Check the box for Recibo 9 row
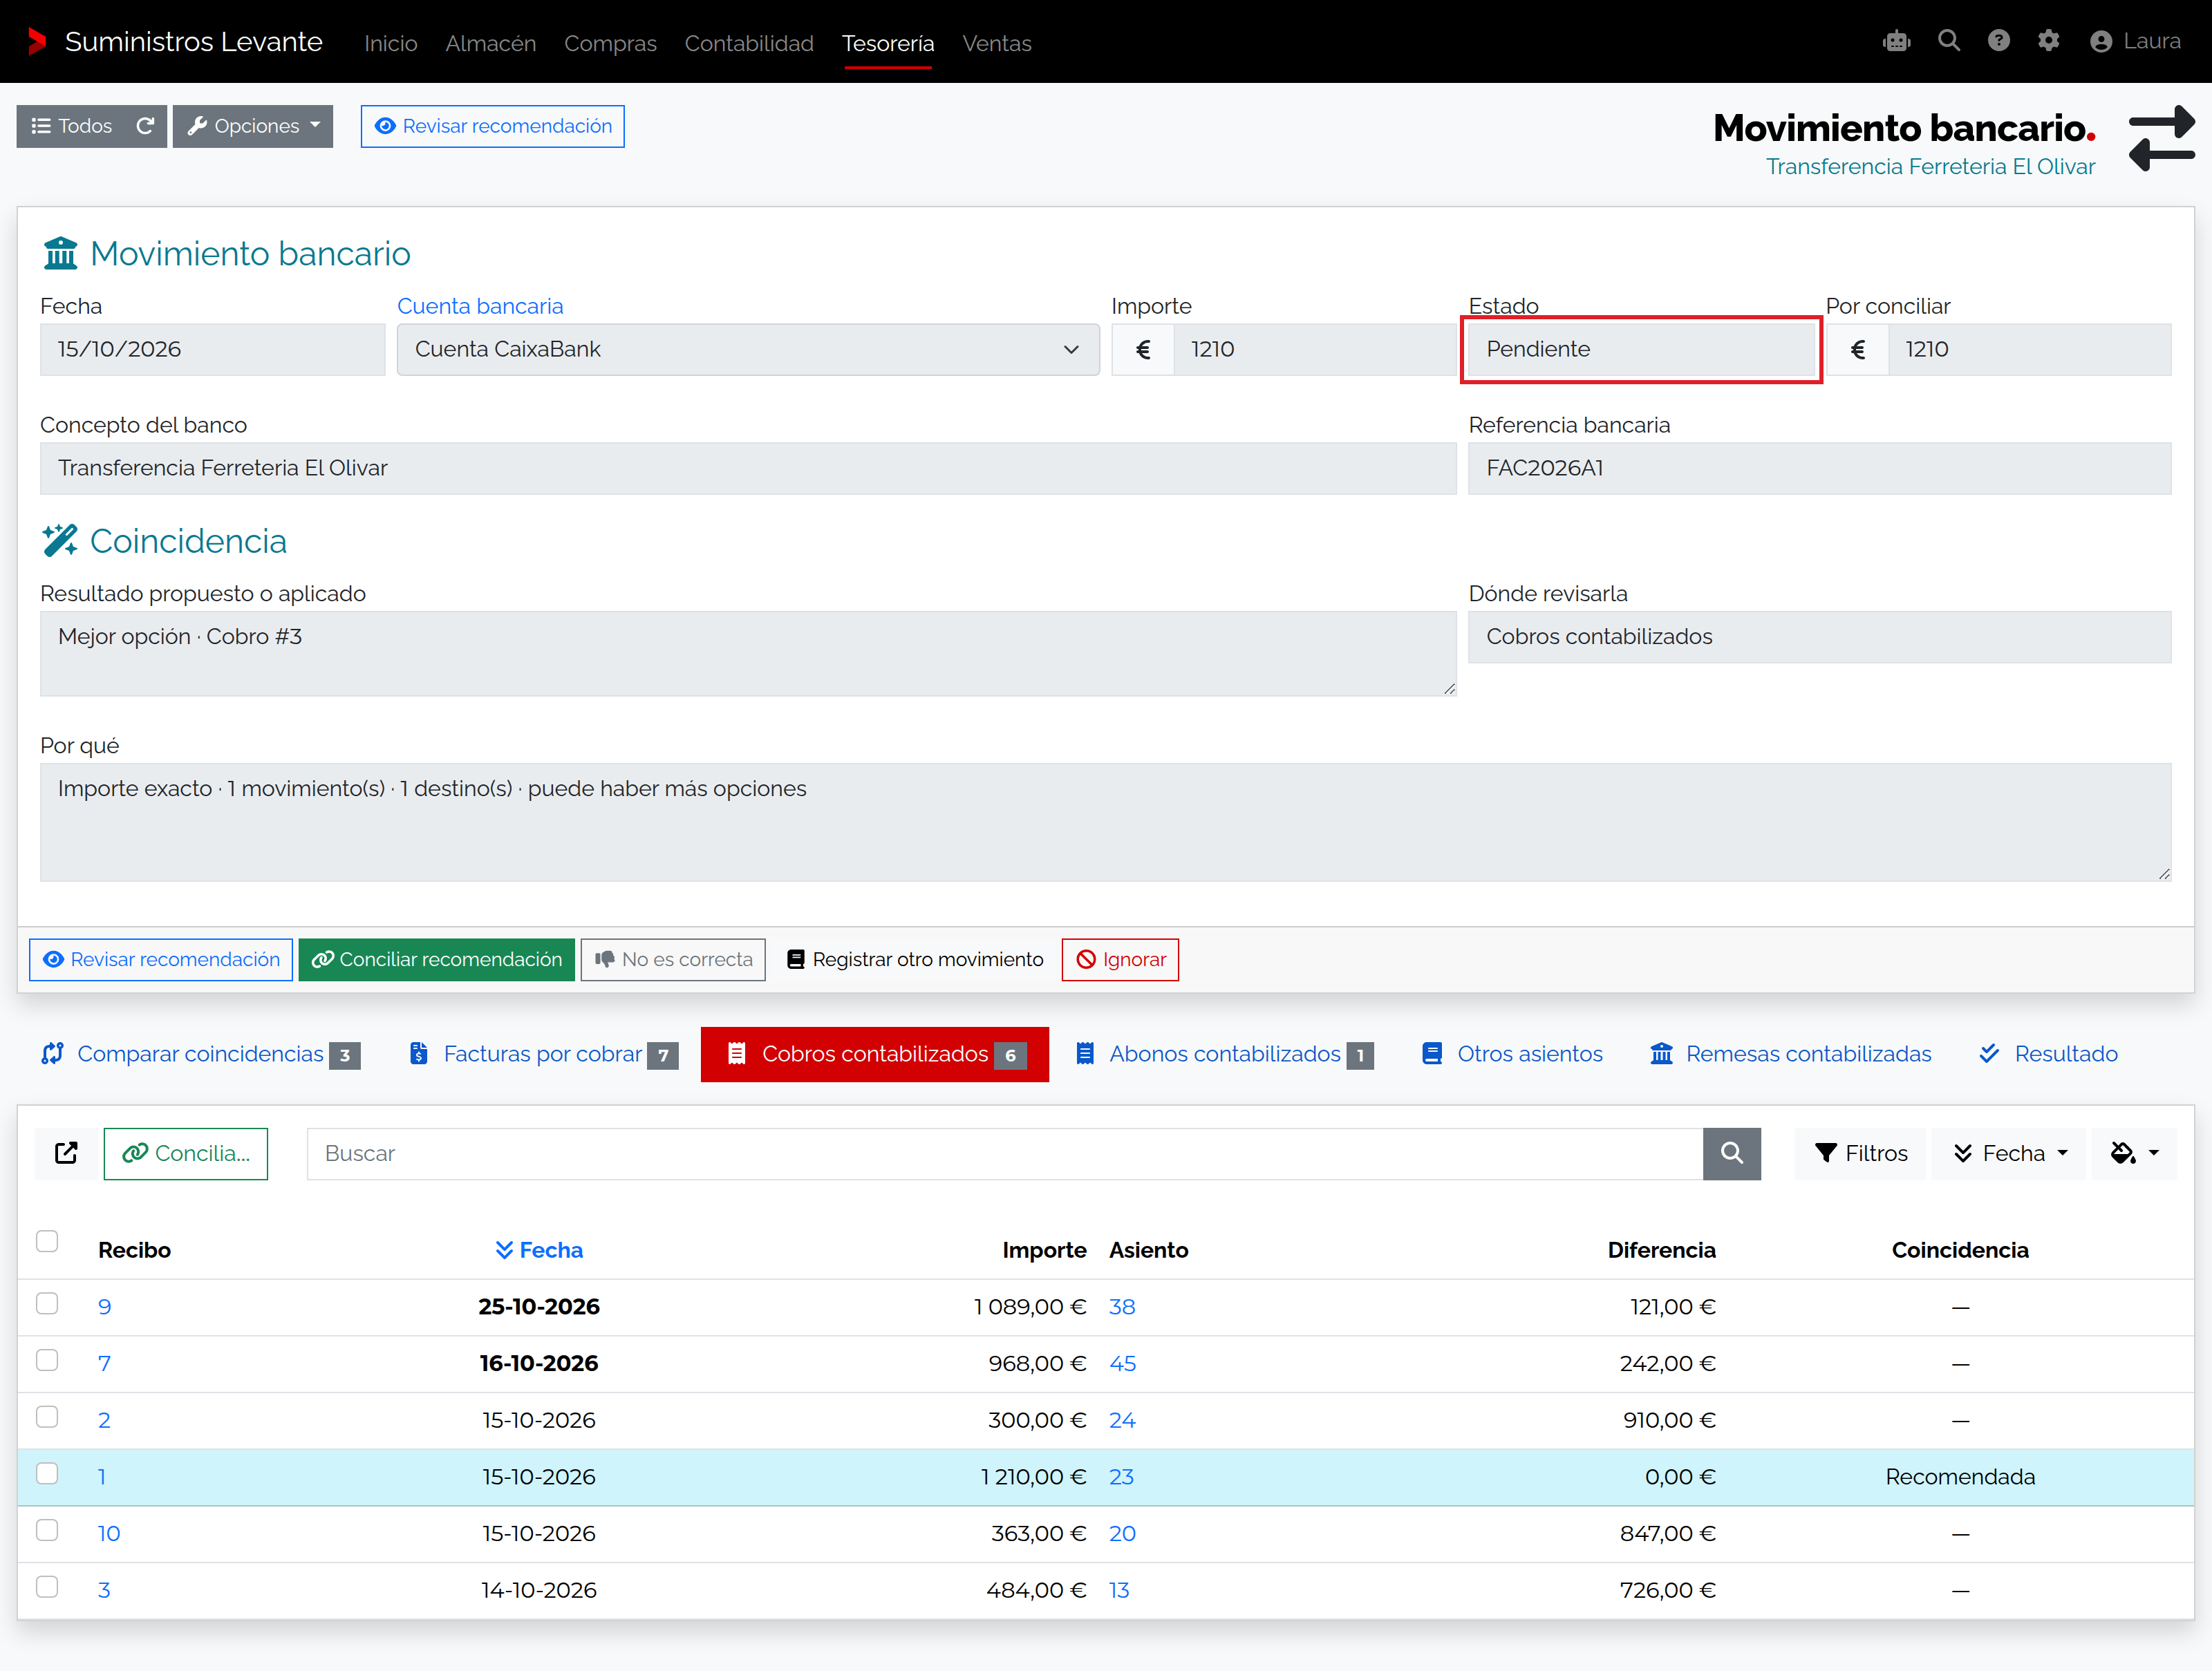Image resolution: width=2212 pixels, height=1671 pixels. tap(47, 1304)
